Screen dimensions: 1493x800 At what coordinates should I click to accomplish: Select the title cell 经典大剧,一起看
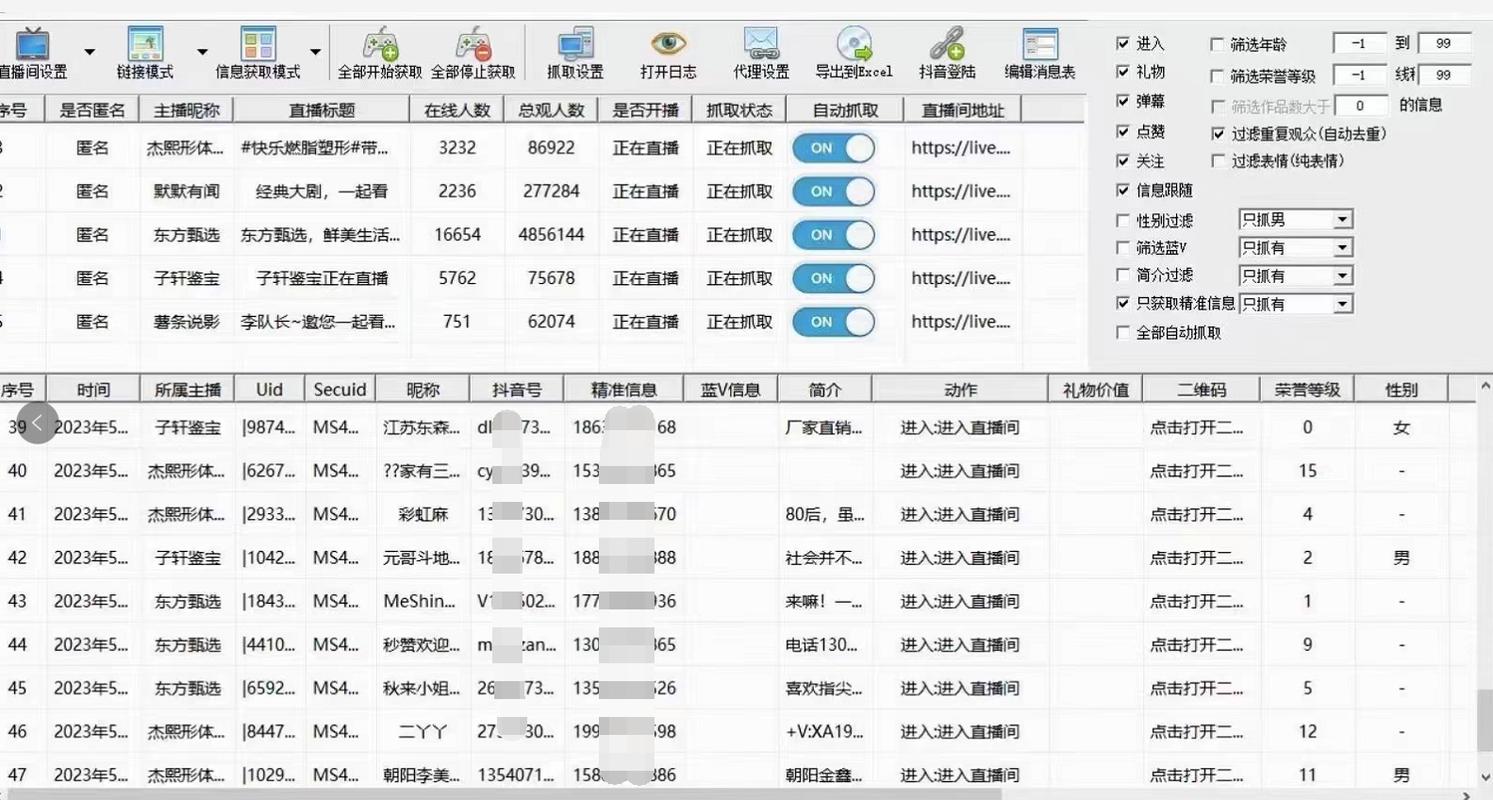[322, 191]
